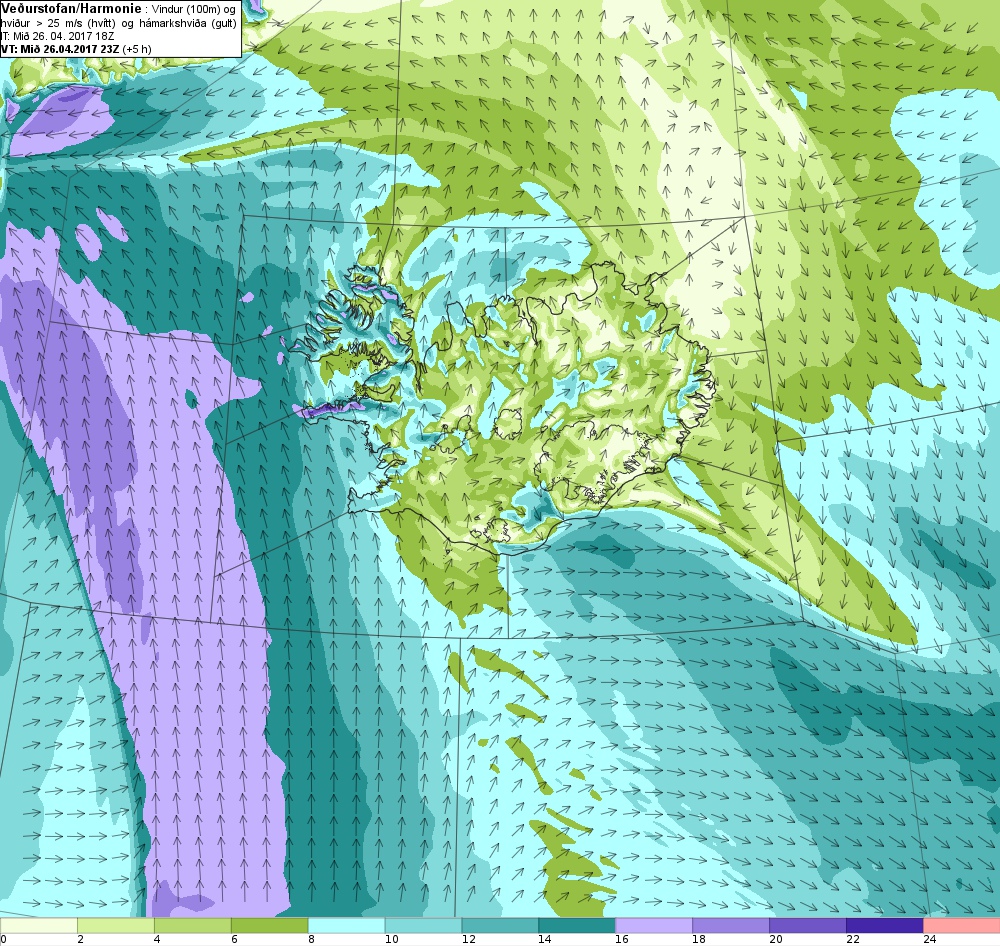The height and width of the screenshot is (946, 1000).
Task: Click the legend scale label "12"
Action: [x=468, y=939]
